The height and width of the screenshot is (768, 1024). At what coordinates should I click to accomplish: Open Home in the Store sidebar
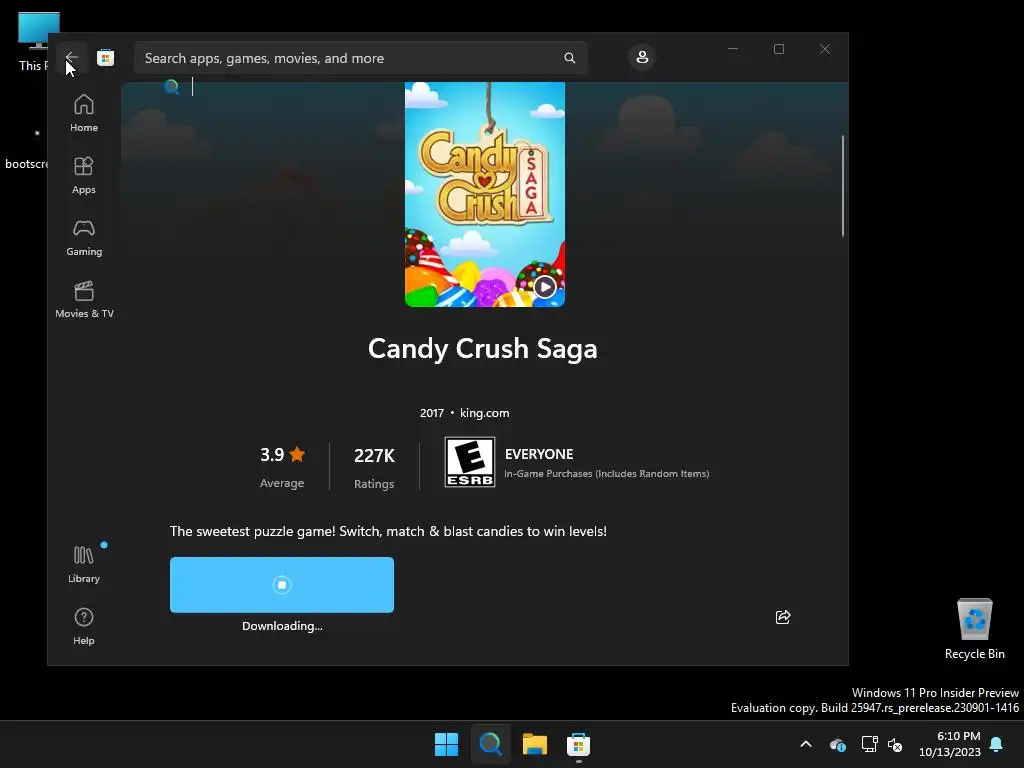click(x=84, y=113)
